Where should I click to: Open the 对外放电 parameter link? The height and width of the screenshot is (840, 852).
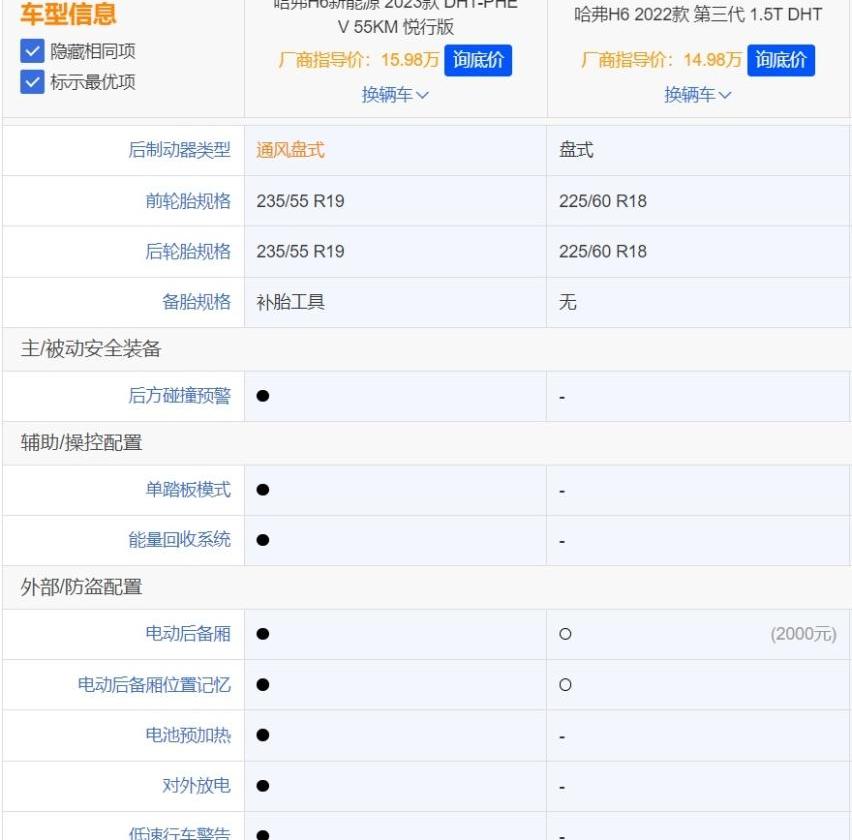[x=196, y=786]
